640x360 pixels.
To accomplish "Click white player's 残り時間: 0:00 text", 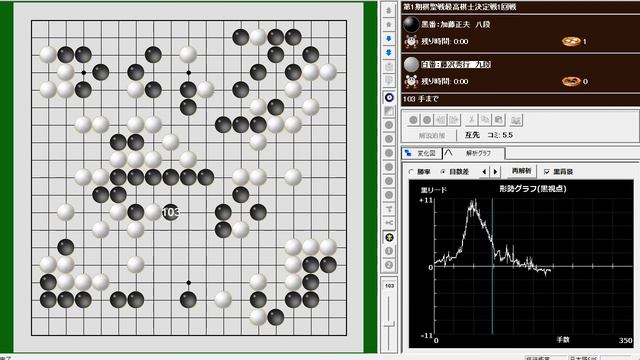I will [x=444, y=81].
